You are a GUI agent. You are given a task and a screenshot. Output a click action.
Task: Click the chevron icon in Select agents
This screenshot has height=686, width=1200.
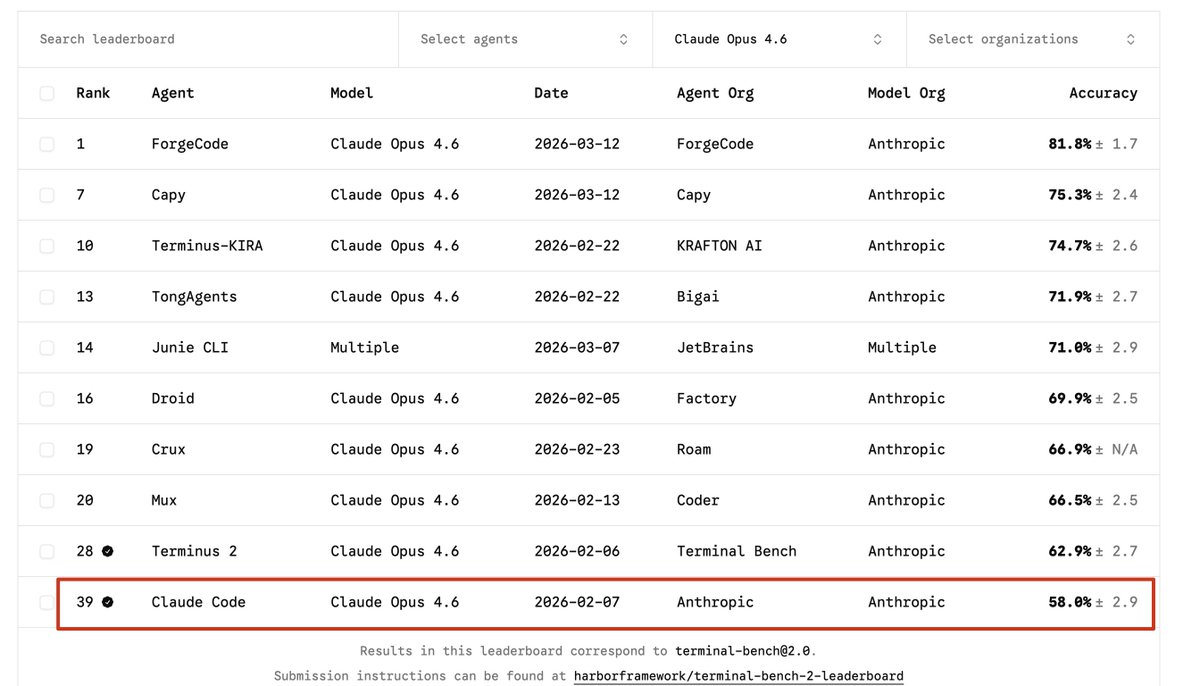coord(624,40)
